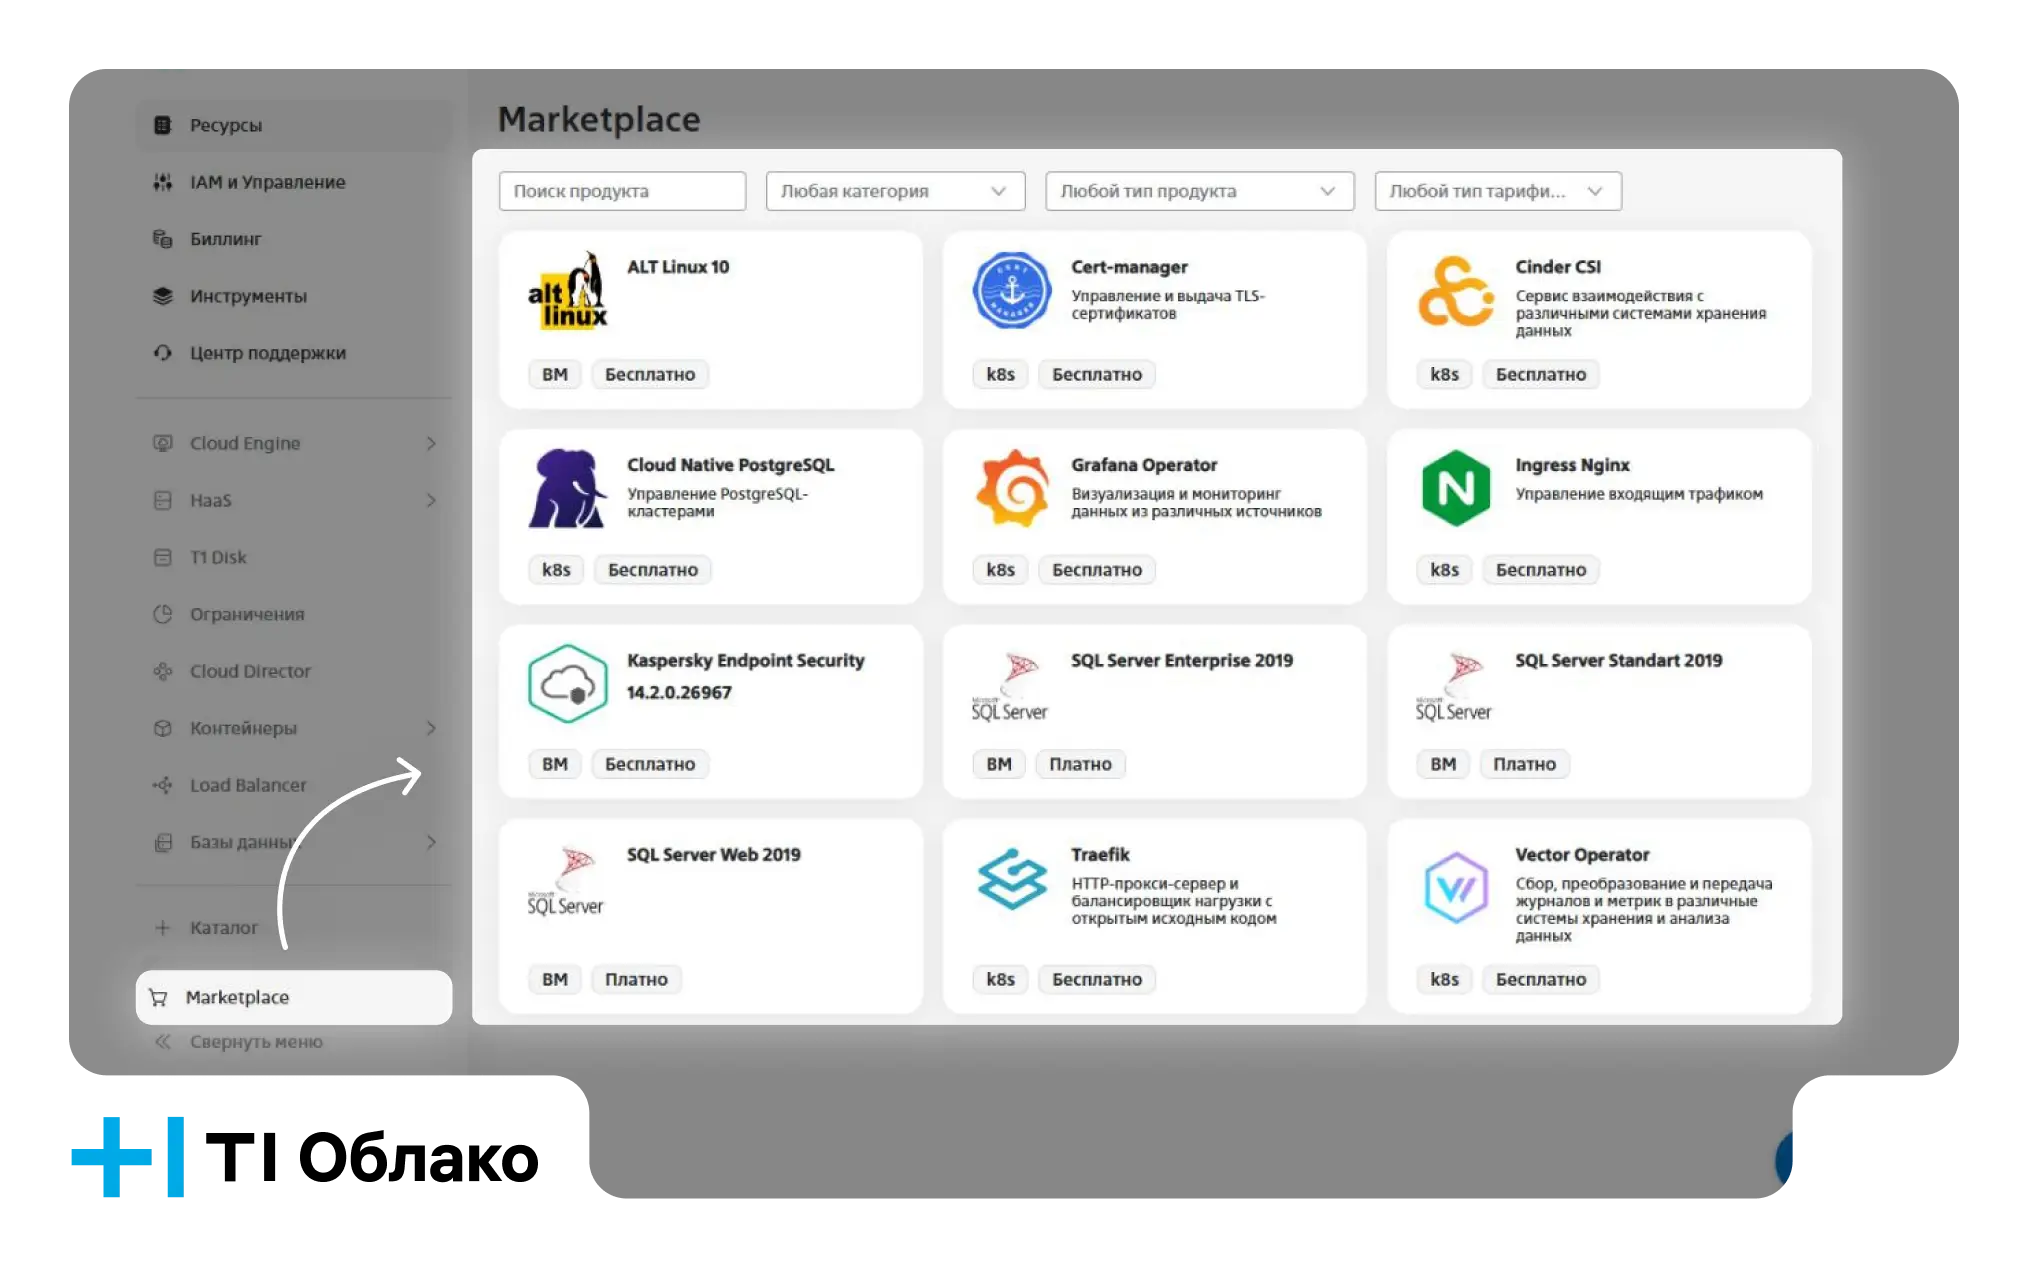
Task: Expand the Базы данных submenu chevron
Action: 431,842
